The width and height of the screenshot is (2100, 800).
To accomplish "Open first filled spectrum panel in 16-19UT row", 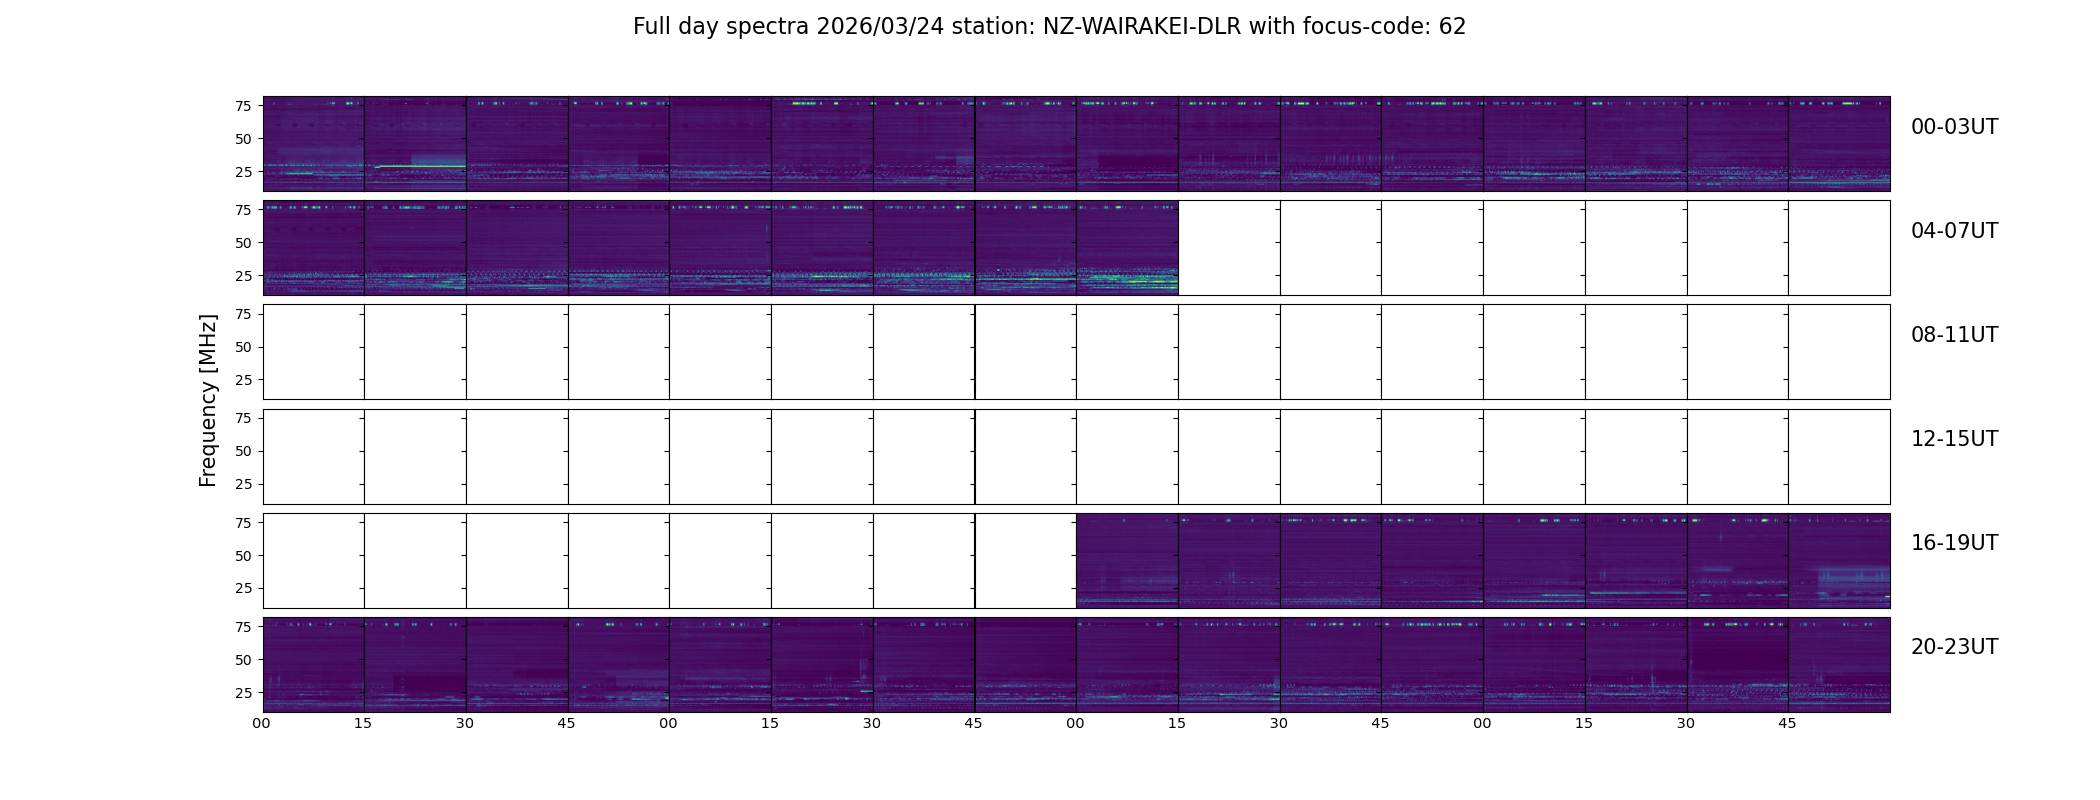I will (1127, 560).
